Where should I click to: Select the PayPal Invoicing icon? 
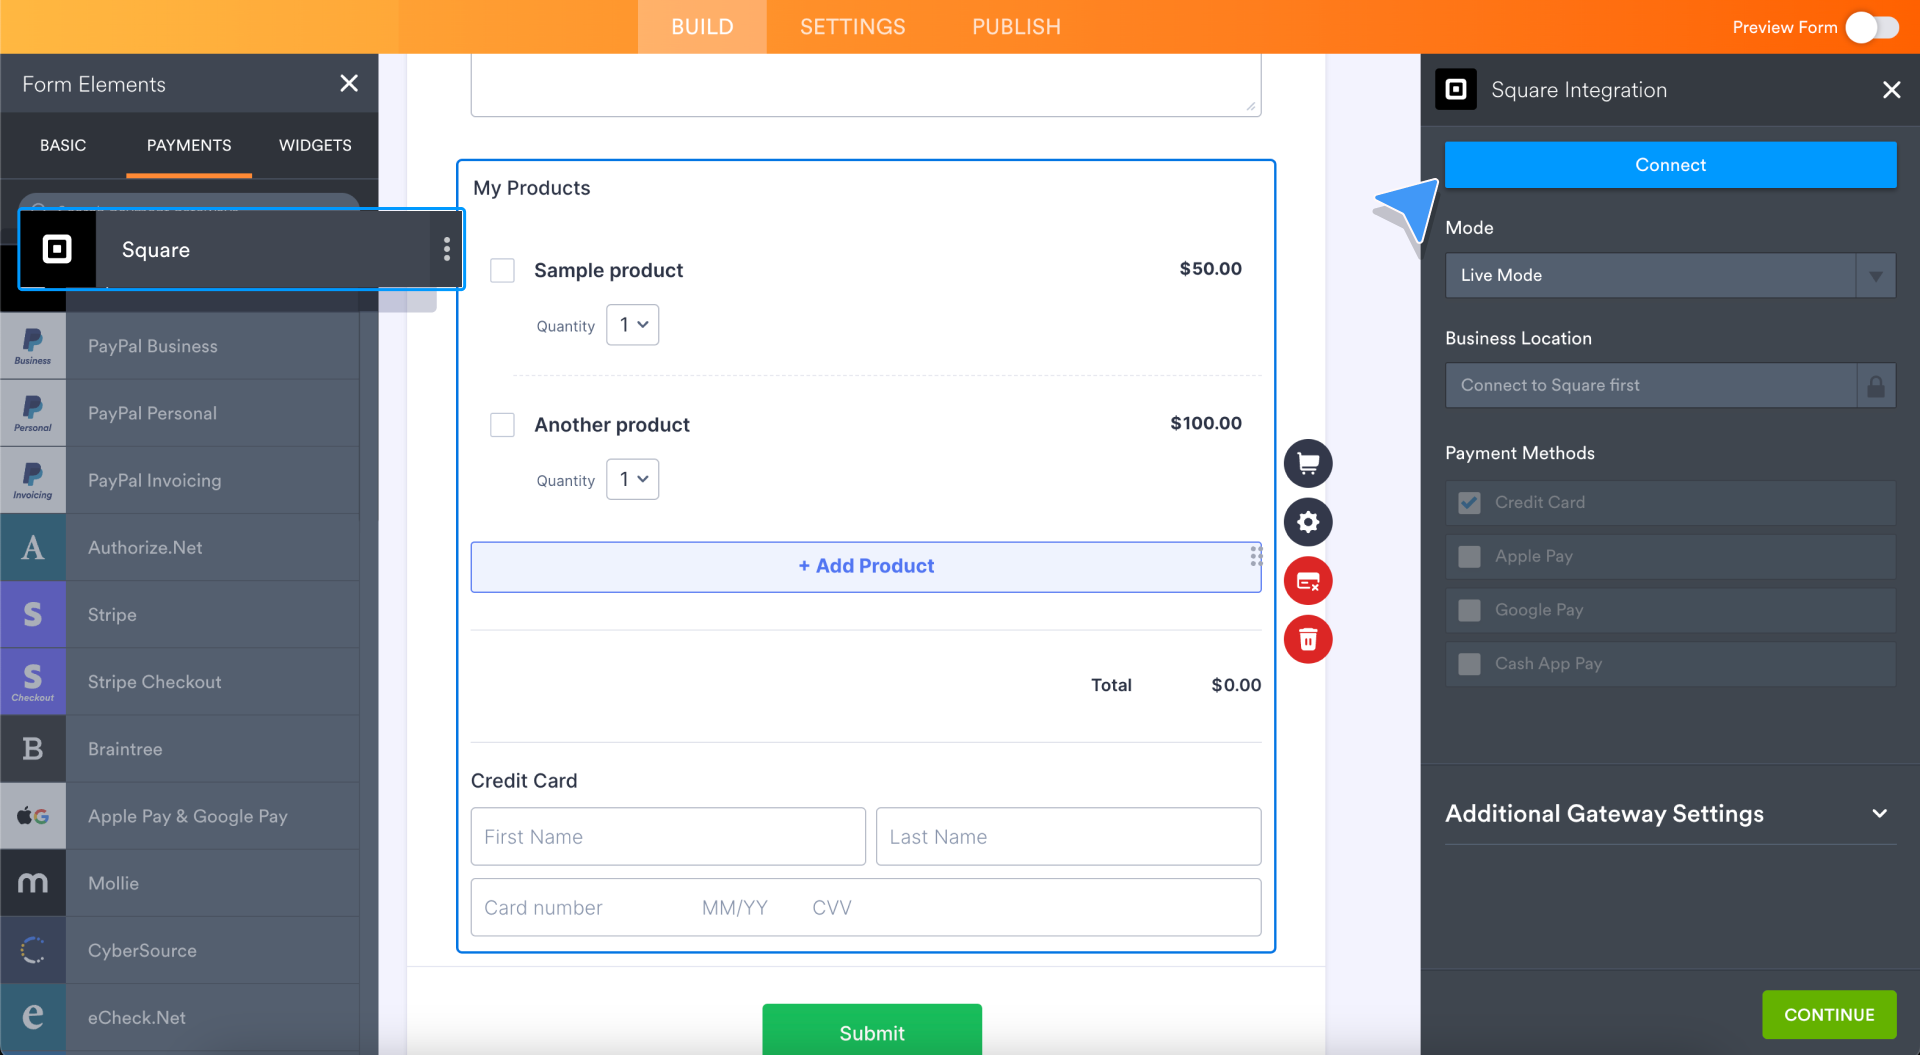(33, 480)
